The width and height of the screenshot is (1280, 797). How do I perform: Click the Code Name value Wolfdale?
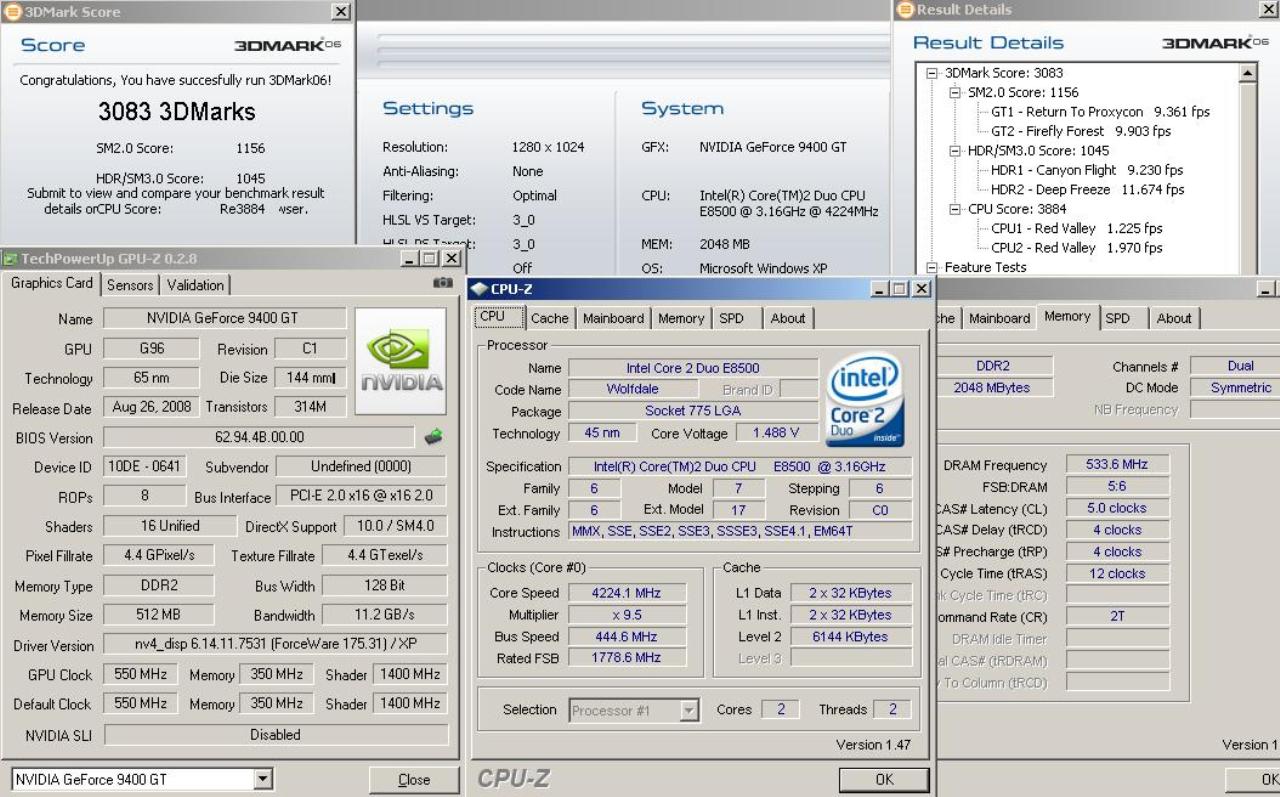pos(632,389)
